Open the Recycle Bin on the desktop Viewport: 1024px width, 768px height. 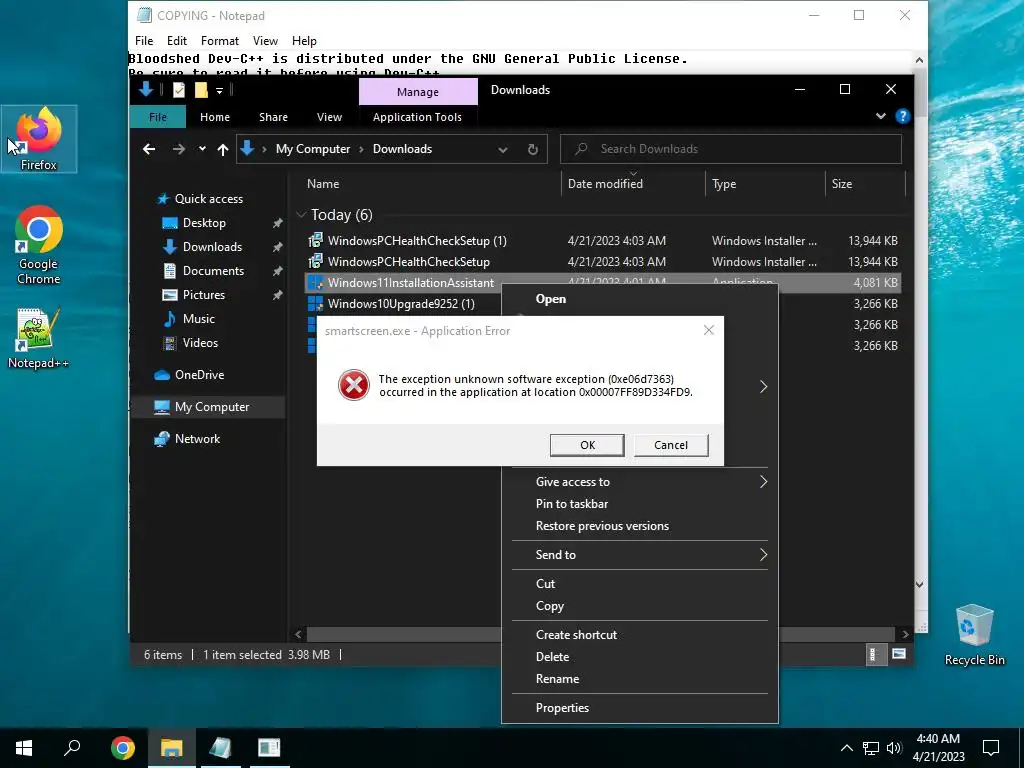click(x=974, y=635)
